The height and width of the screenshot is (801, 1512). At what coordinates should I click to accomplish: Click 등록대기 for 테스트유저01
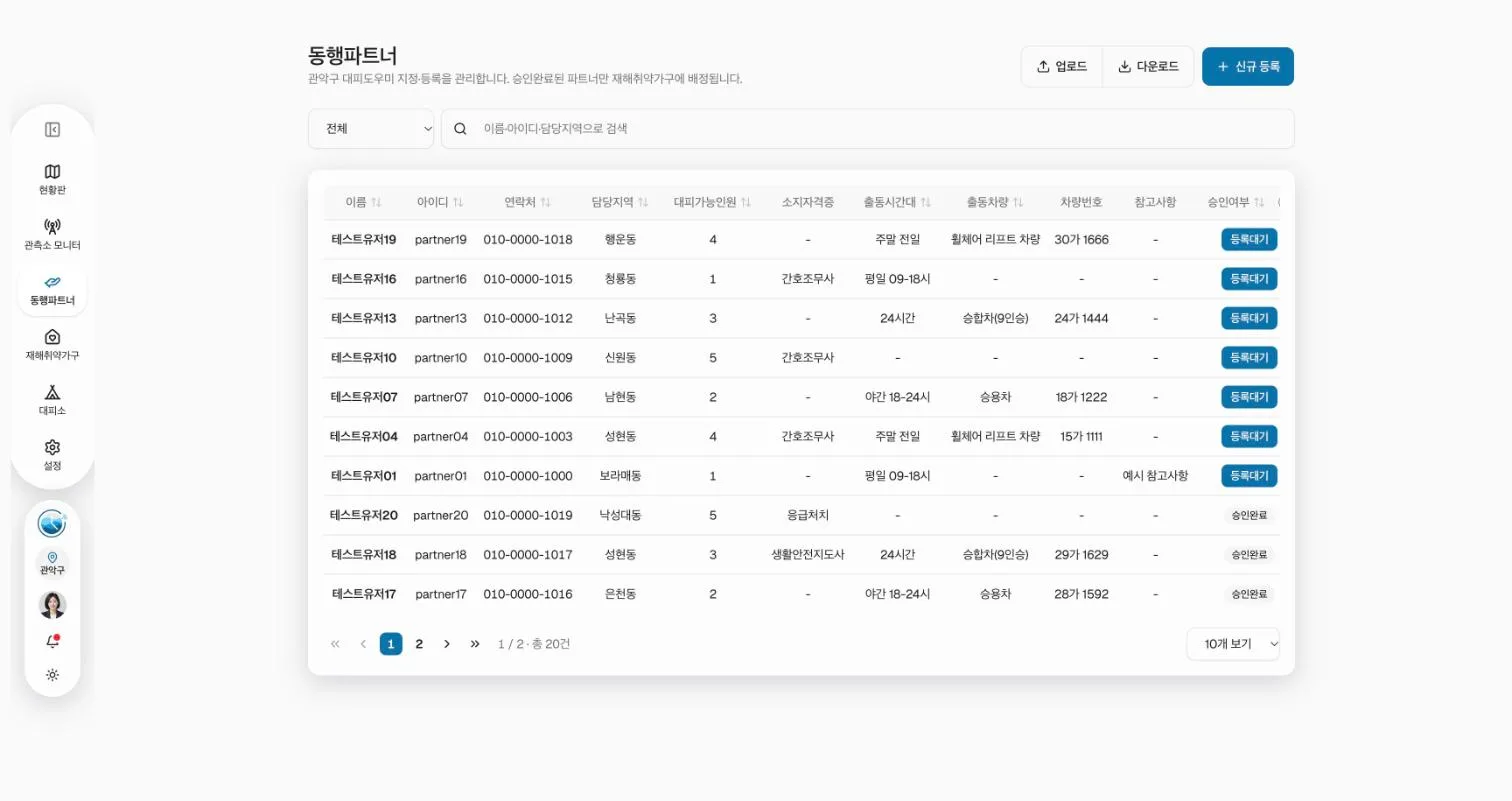[x=1249, y=476]
